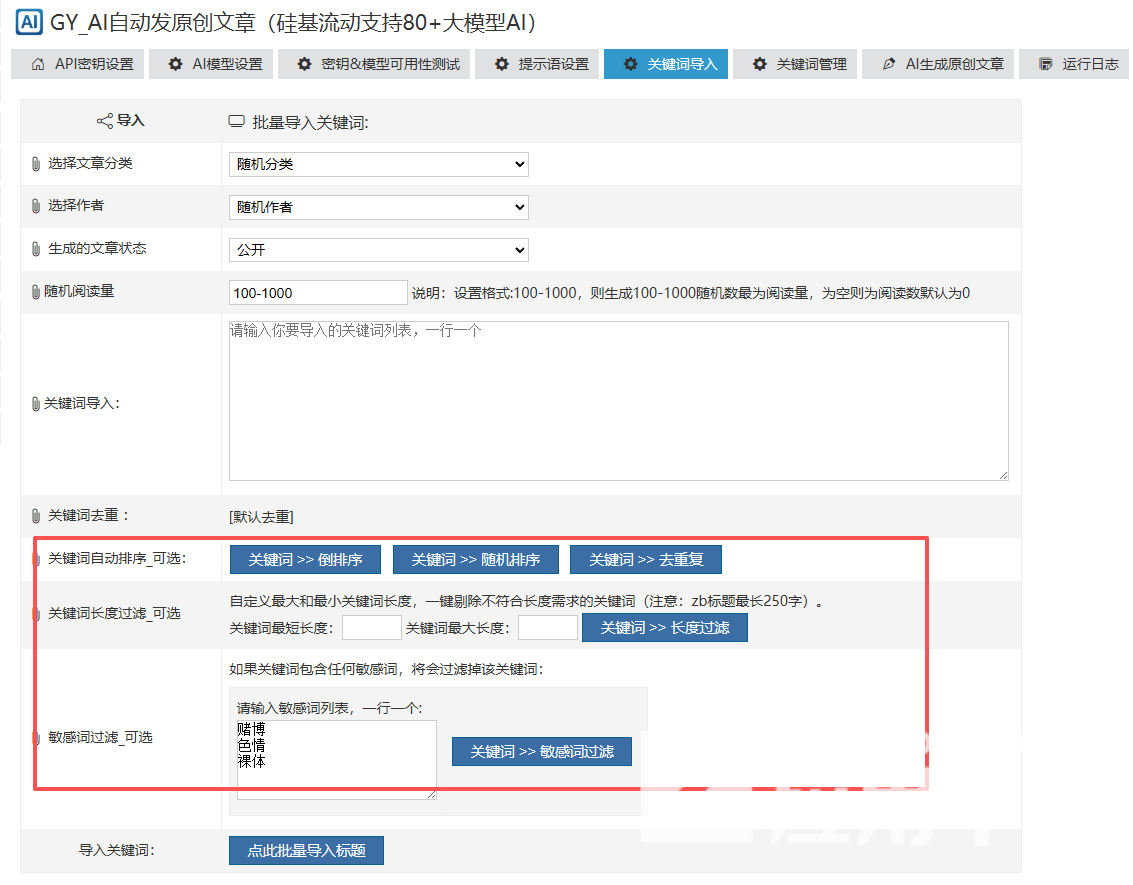Click the 点此批量导入标题 button
The width and height of the screenshot is (1133, 885).
point(306,851)
